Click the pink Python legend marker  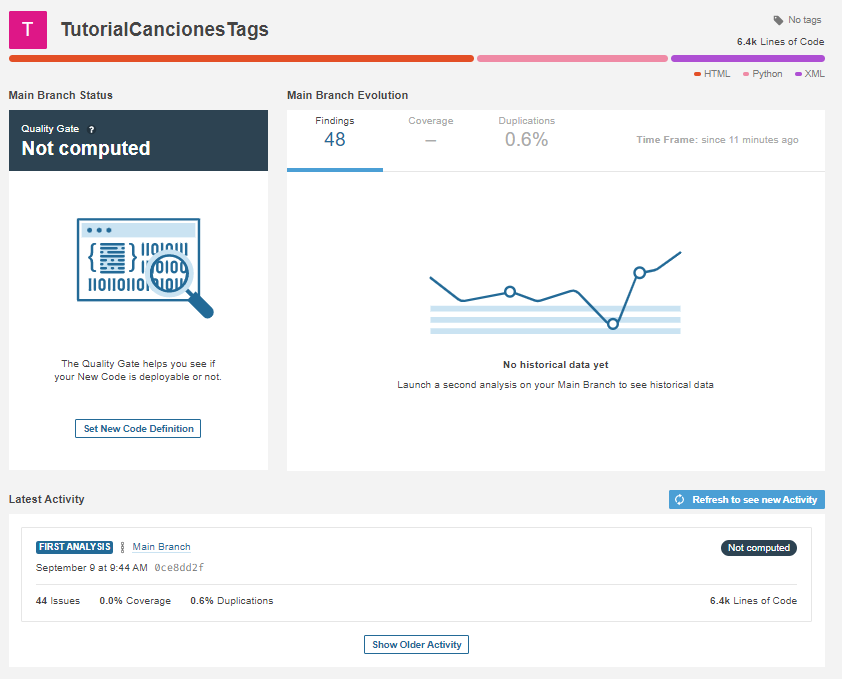(746, 73)
